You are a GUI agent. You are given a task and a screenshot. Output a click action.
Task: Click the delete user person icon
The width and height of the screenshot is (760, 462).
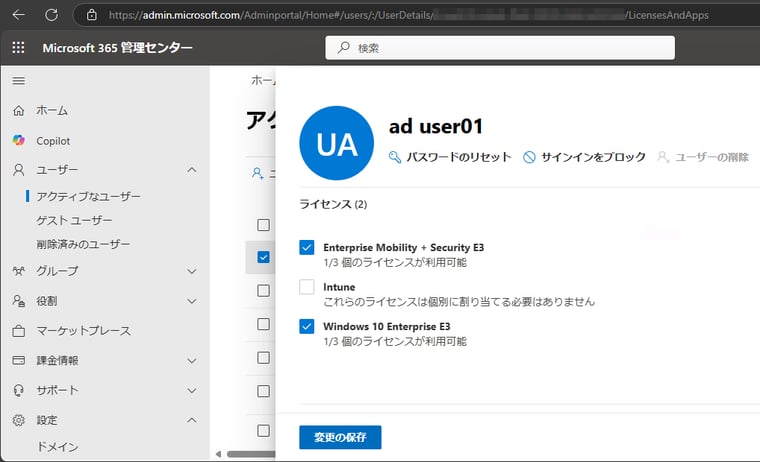click(663, 157)
